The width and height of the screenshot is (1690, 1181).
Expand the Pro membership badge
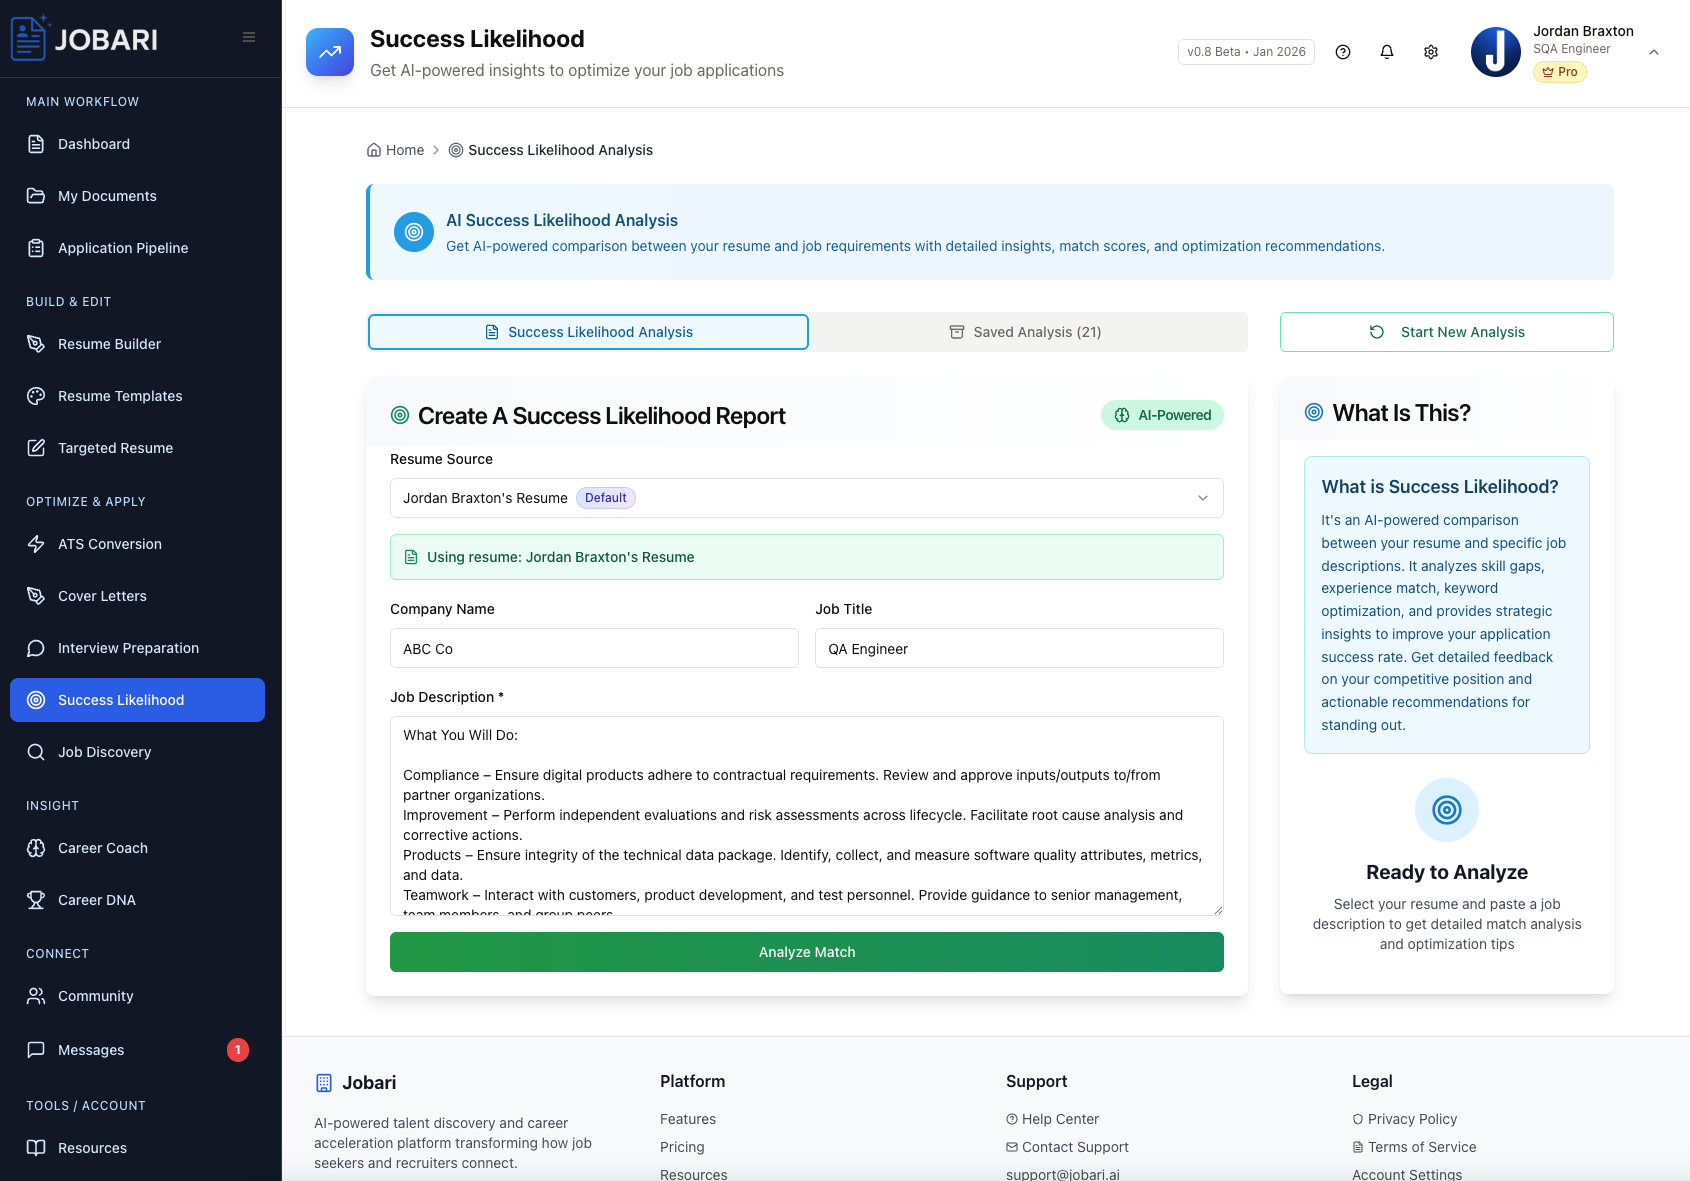click(1559, 72)
